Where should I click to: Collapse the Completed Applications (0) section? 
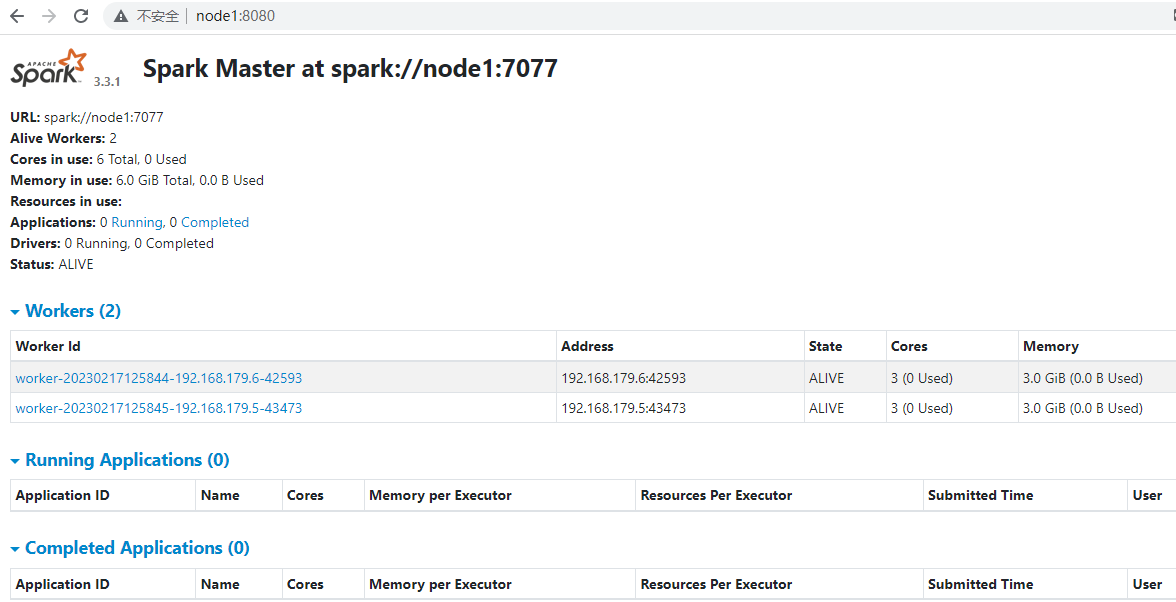(x=130, y=548)
